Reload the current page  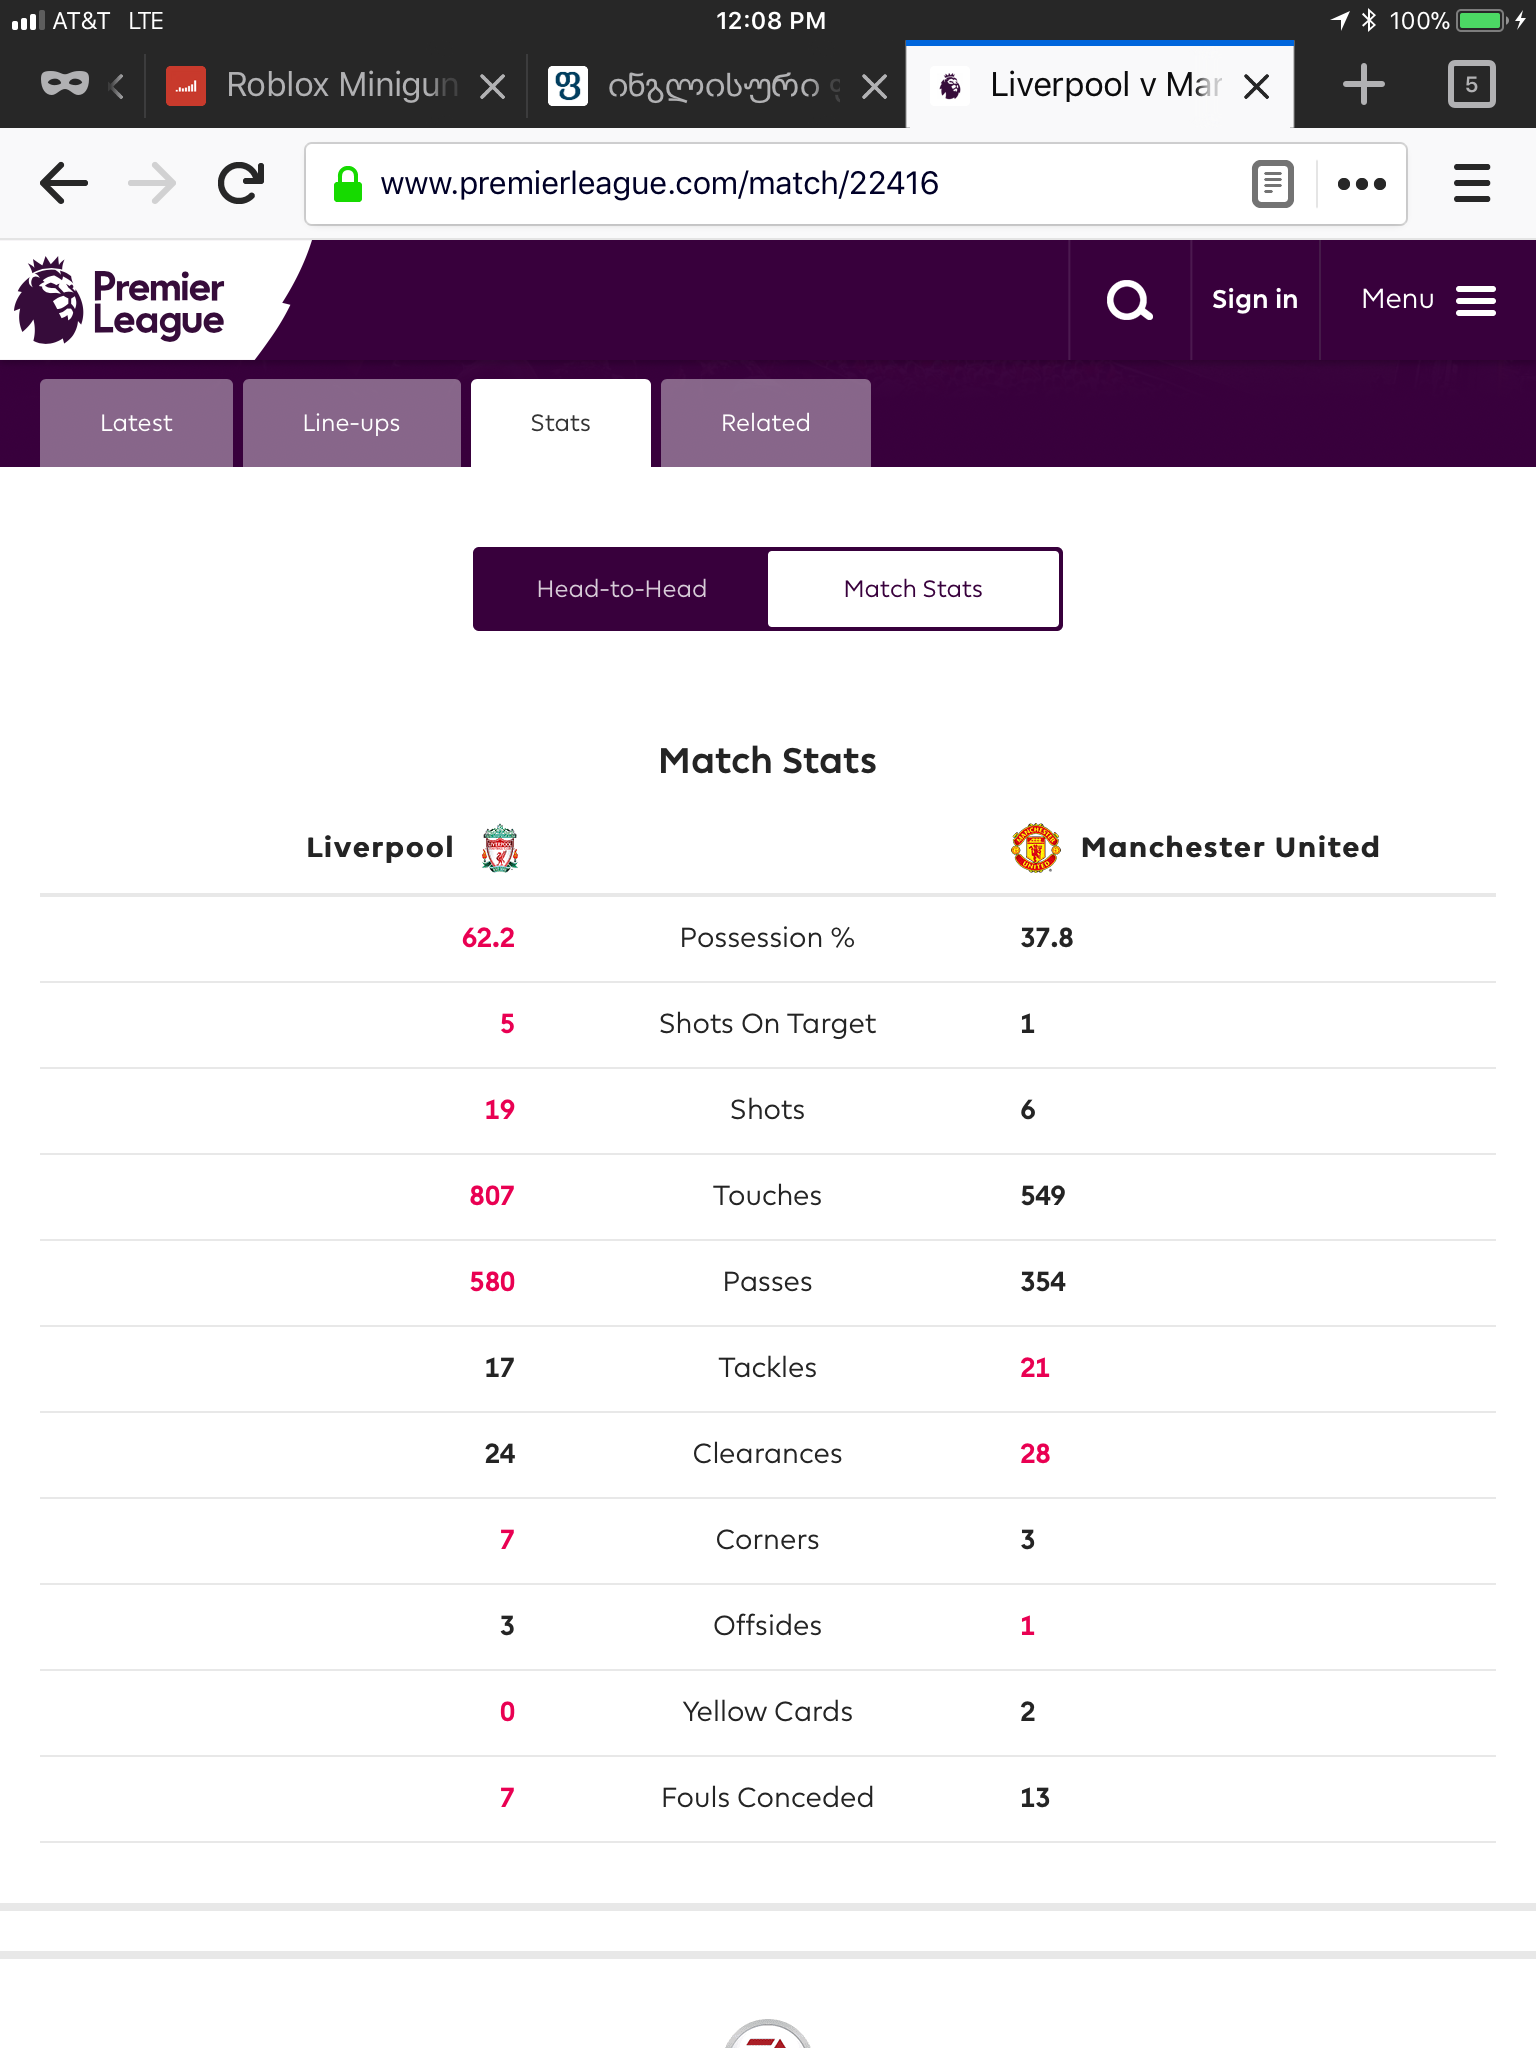tap(241, 183)
